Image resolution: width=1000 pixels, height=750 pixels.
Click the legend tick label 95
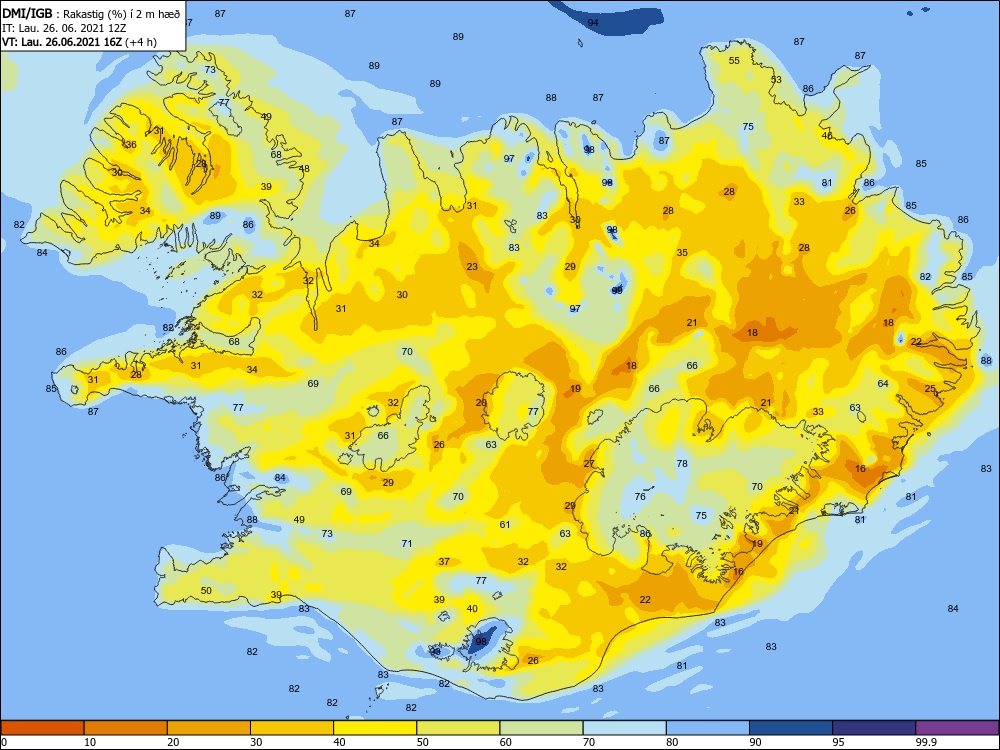tap(839, 742)
